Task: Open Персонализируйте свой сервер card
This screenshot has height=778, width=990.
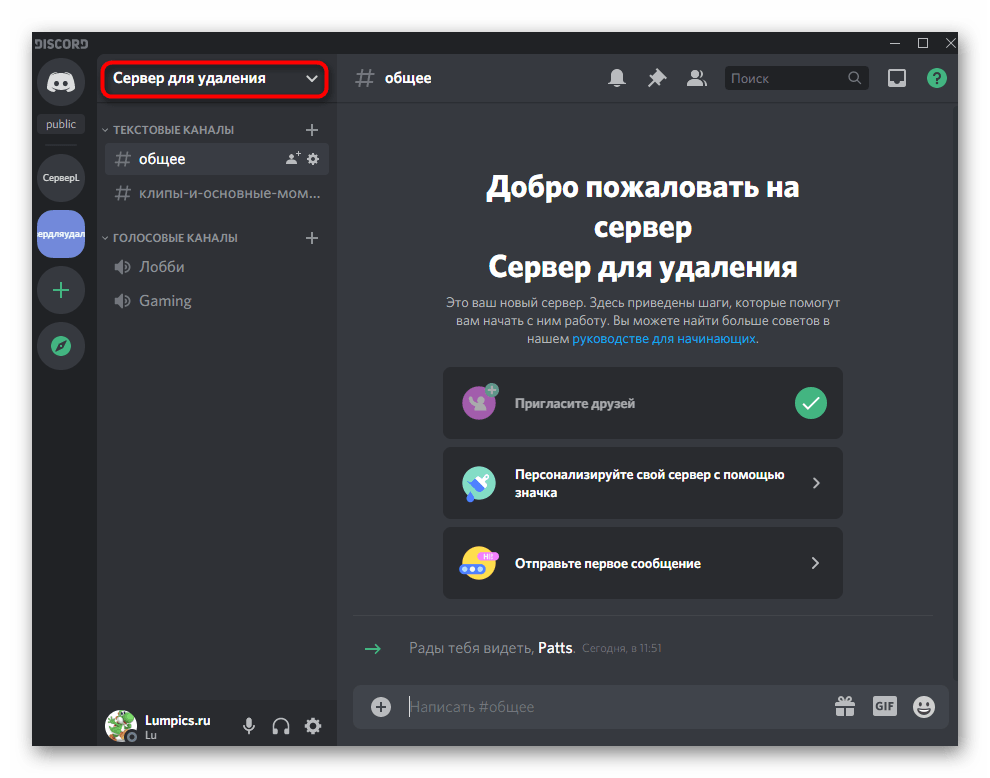Action: 643,483
